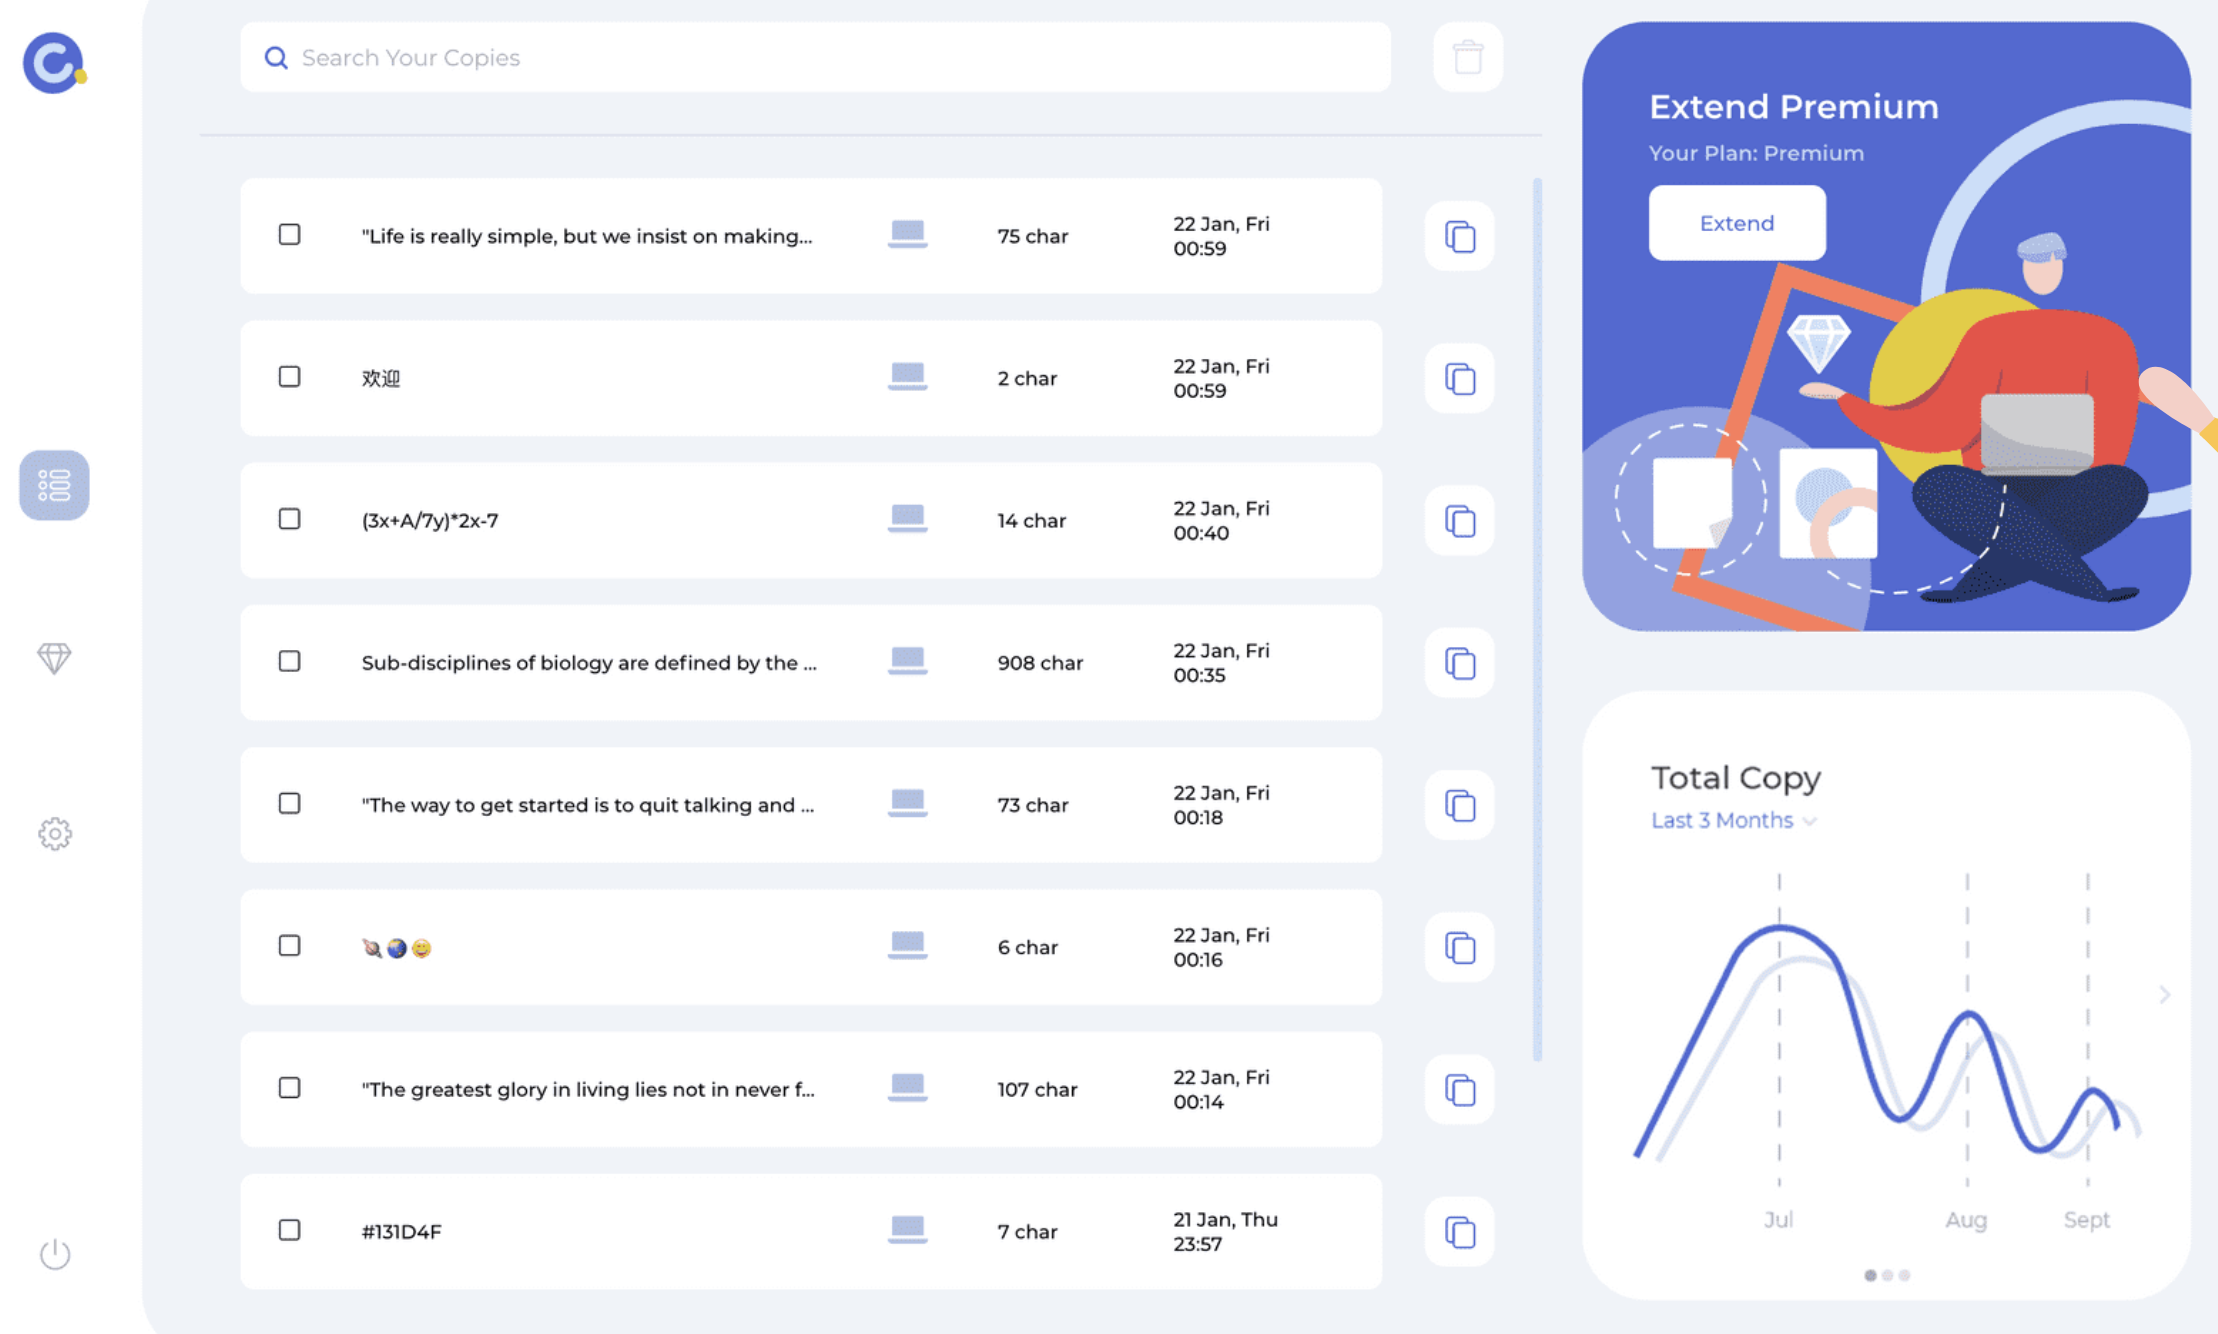Select first pagination dot under chart
Screen dimensions: 2218x1334
coord(1869,1275)
